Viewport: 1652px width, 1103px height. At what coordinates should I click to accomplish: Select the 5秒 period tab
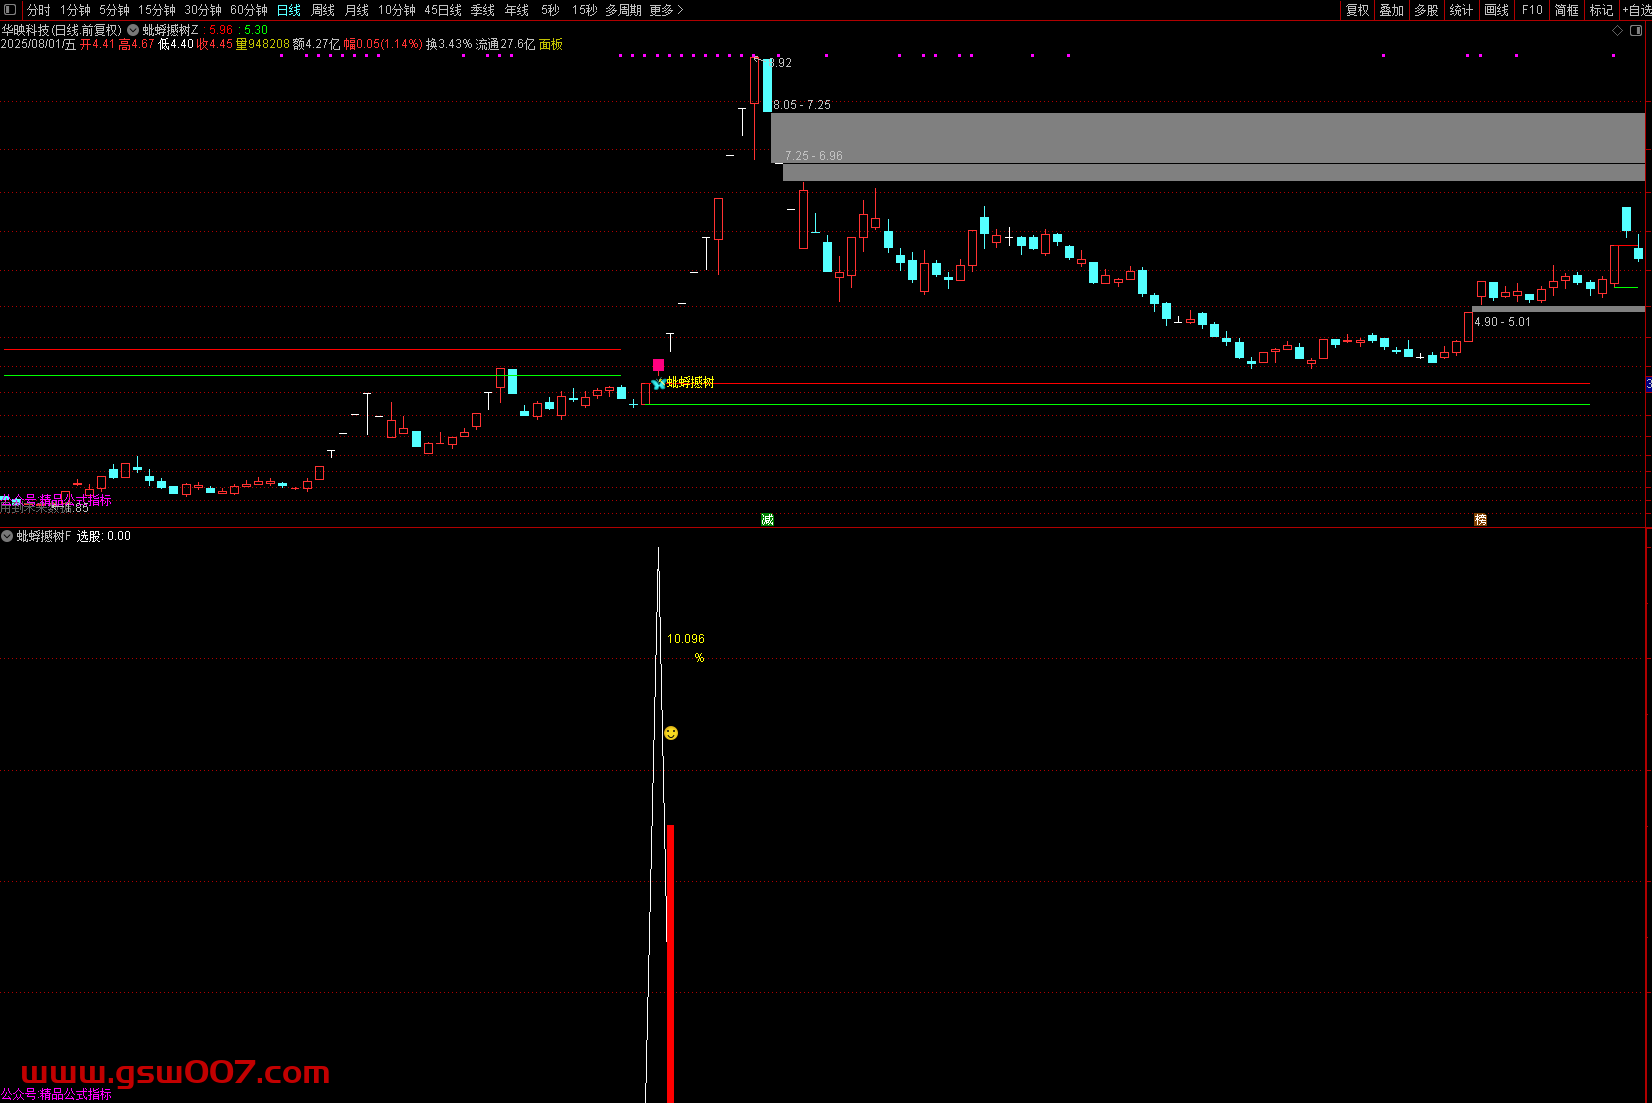(551, 10)
